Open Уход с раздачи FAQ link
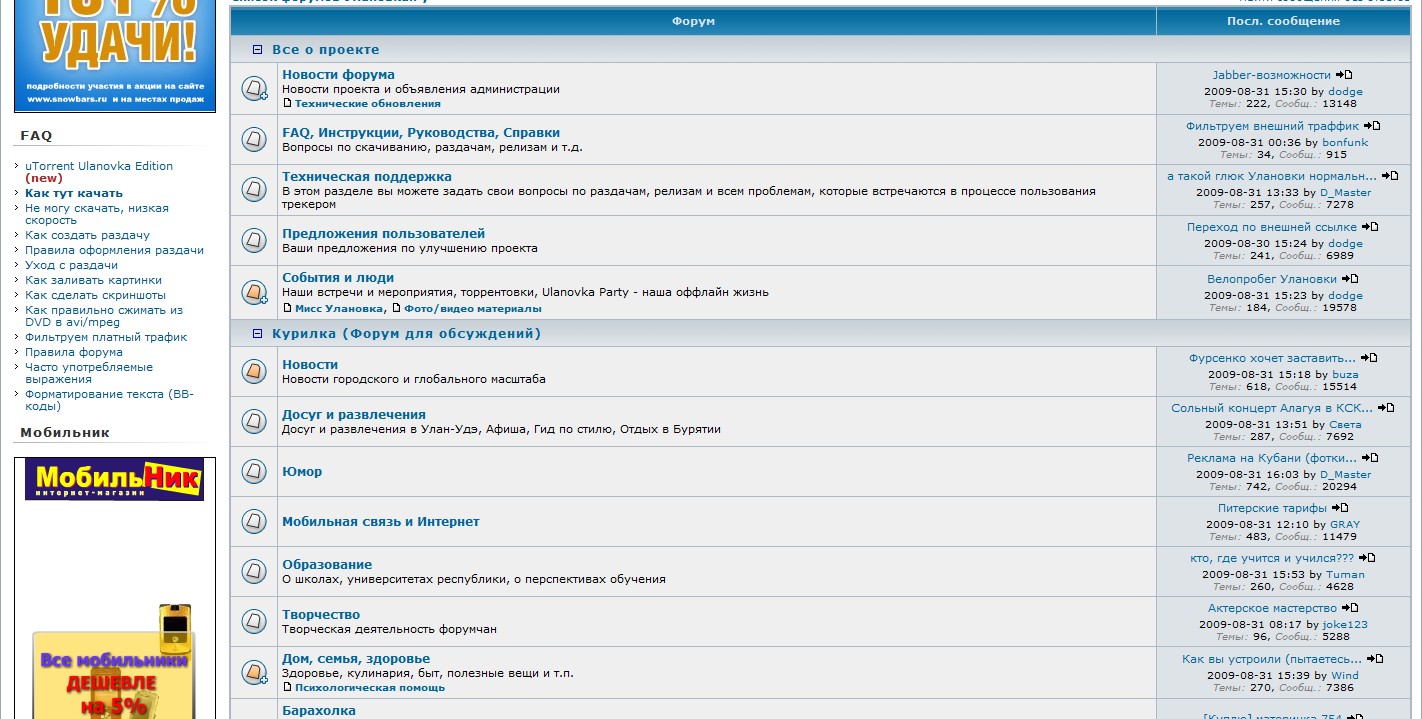Image resolution: width=1422 pixels, height=719 pixels. click(x=71, y=265)
